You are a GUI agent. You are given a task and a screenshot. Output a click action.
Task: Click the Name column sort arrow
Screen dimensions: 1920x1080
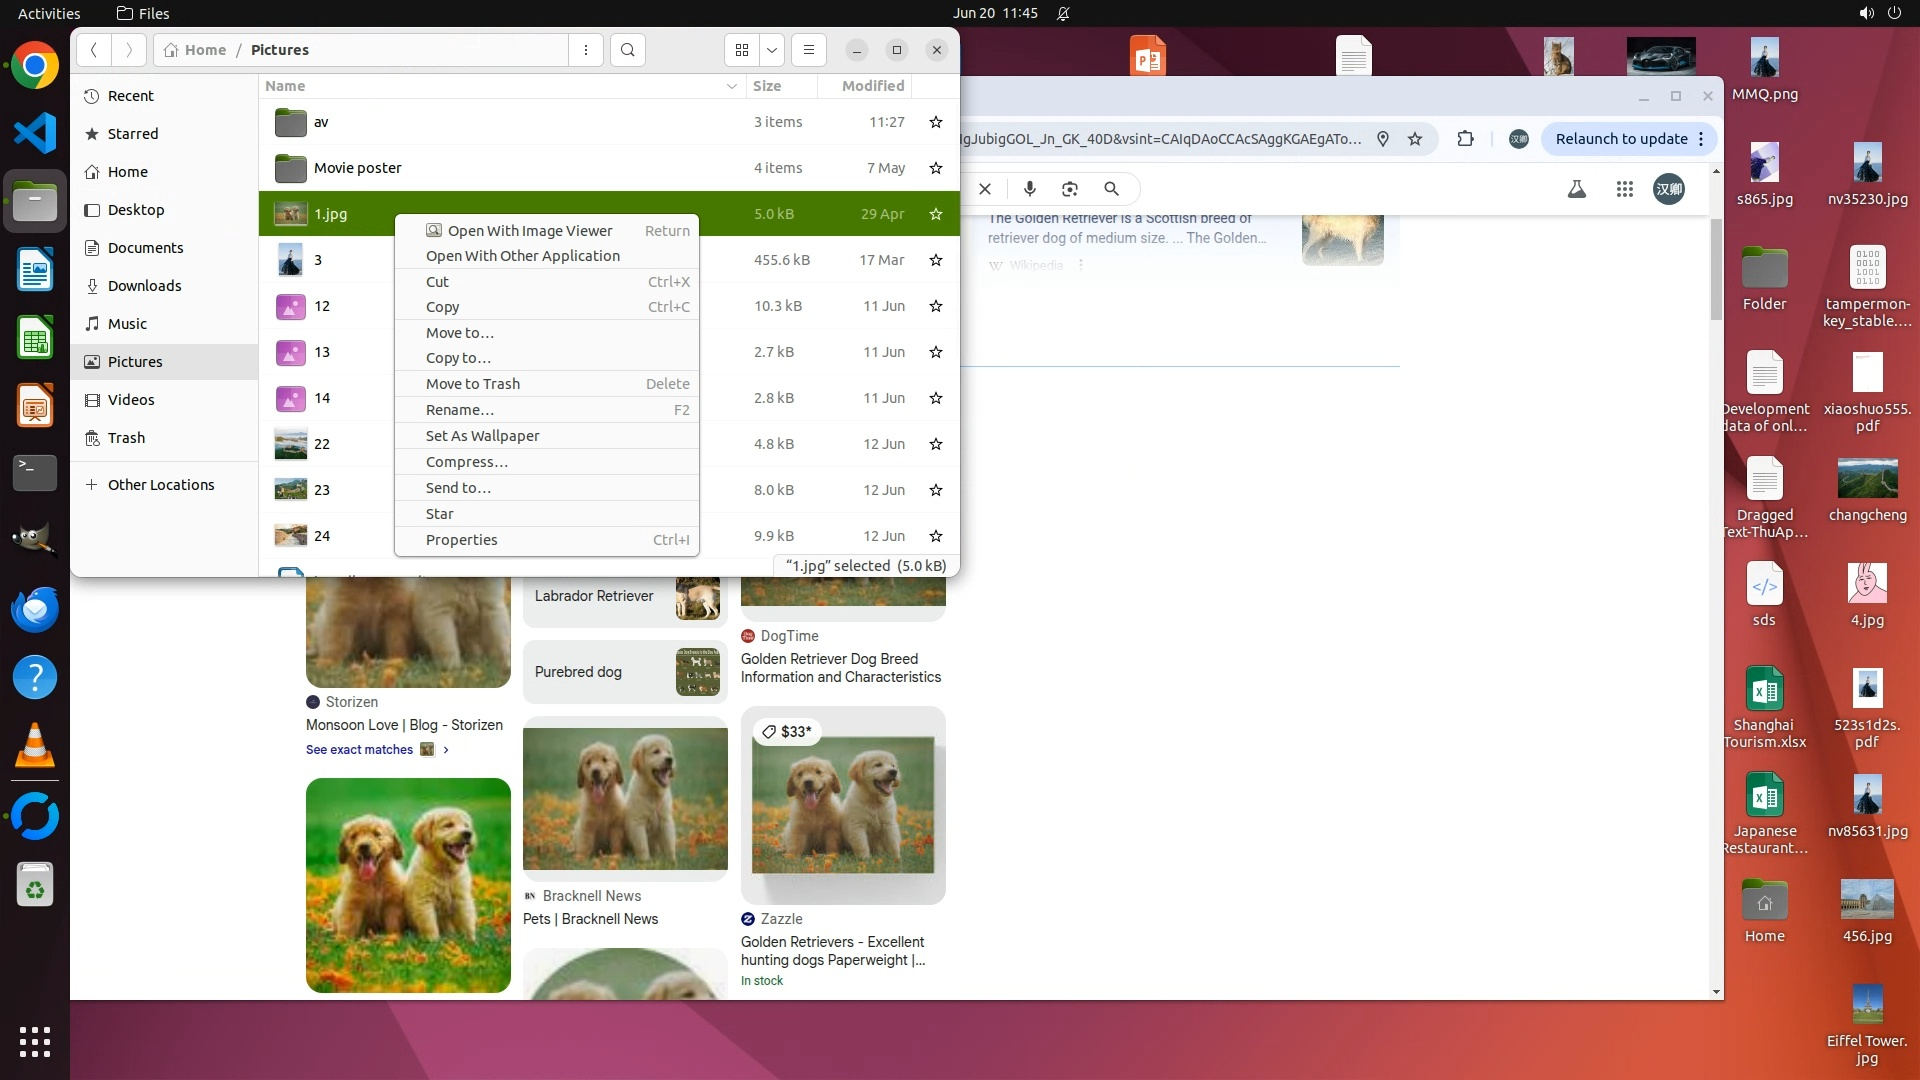coord(732,87)
